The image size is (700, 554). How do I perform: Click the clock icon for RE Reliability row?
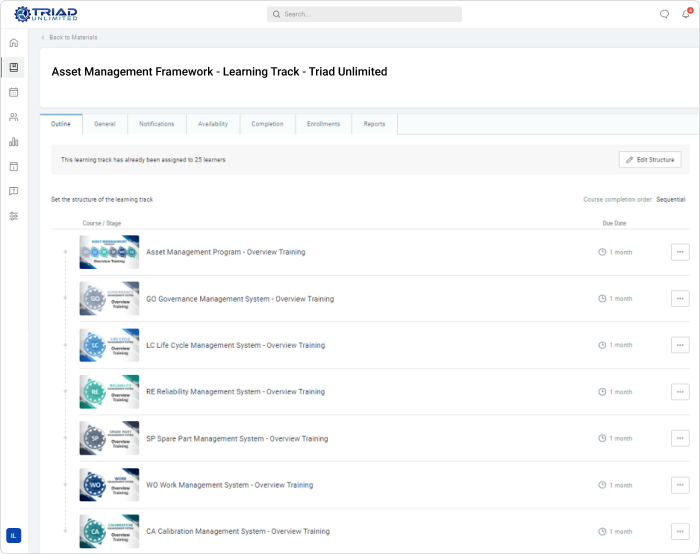(x=602, y=392)
